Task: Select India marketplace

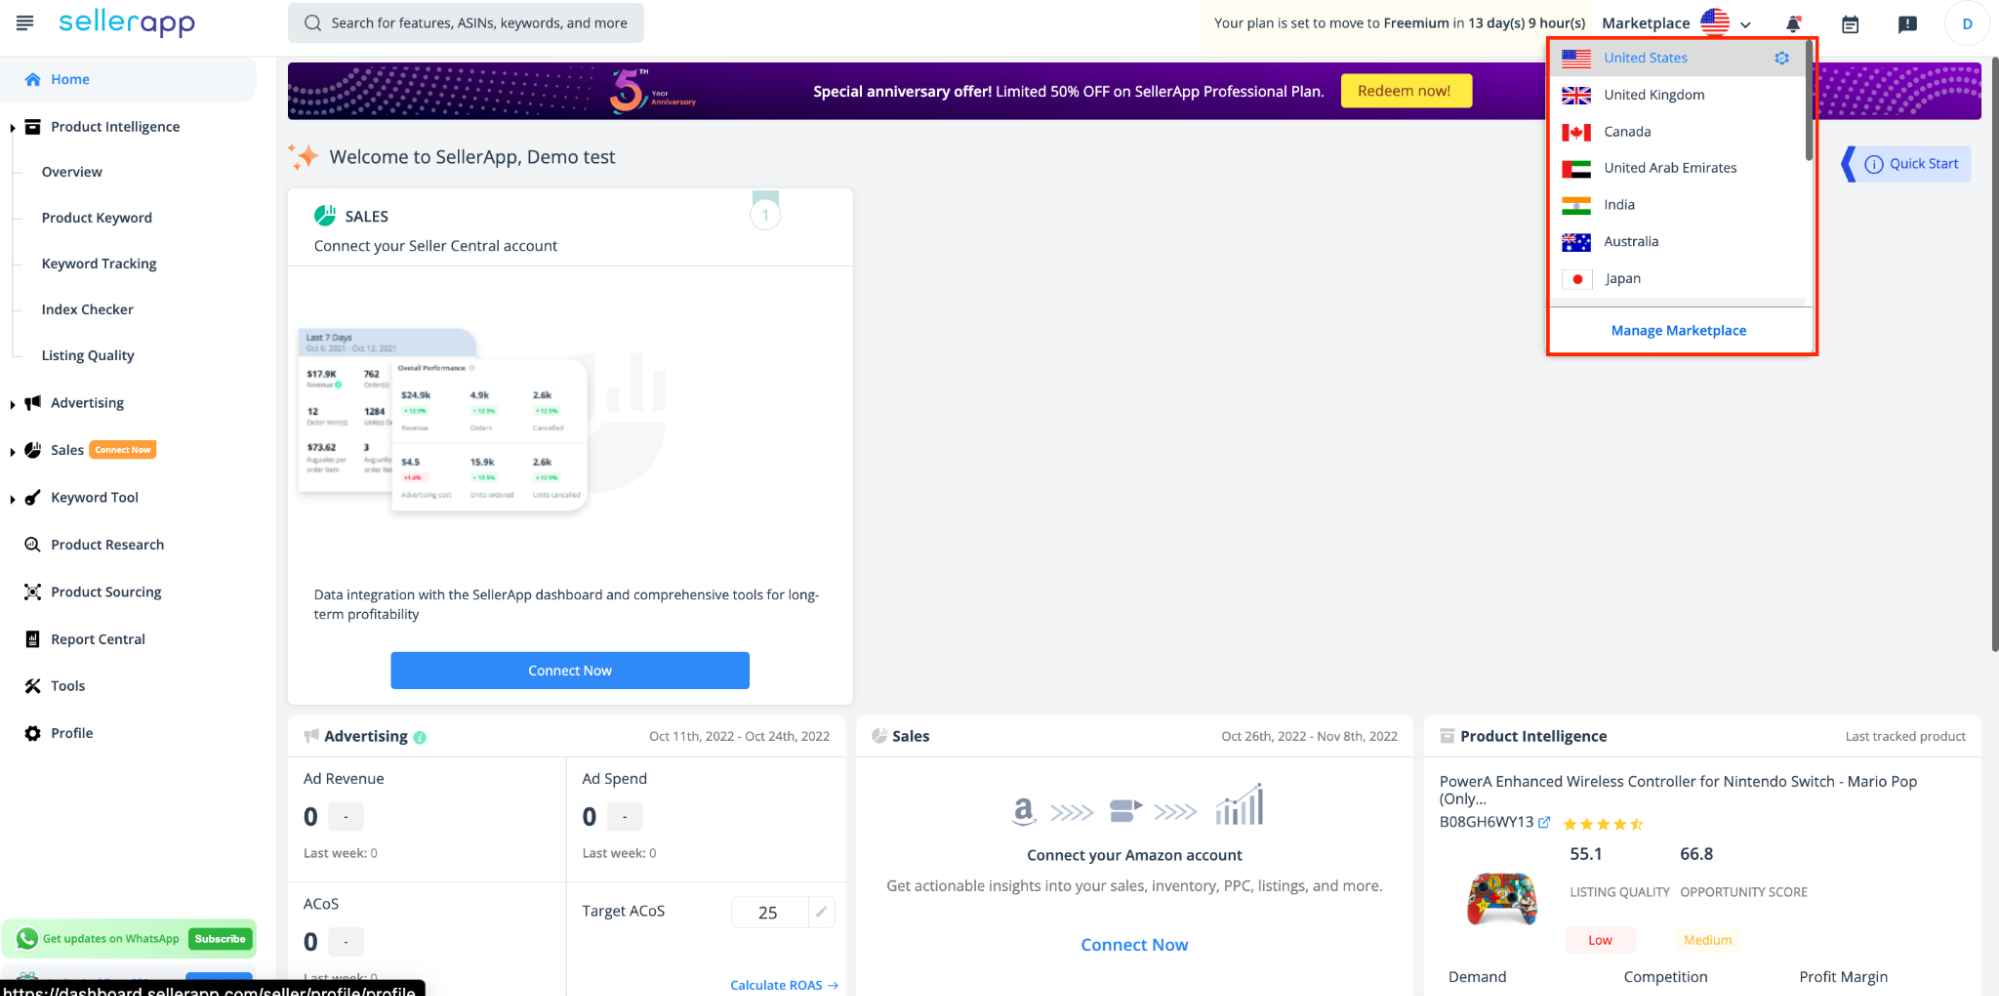Action: click(1677, 205)
